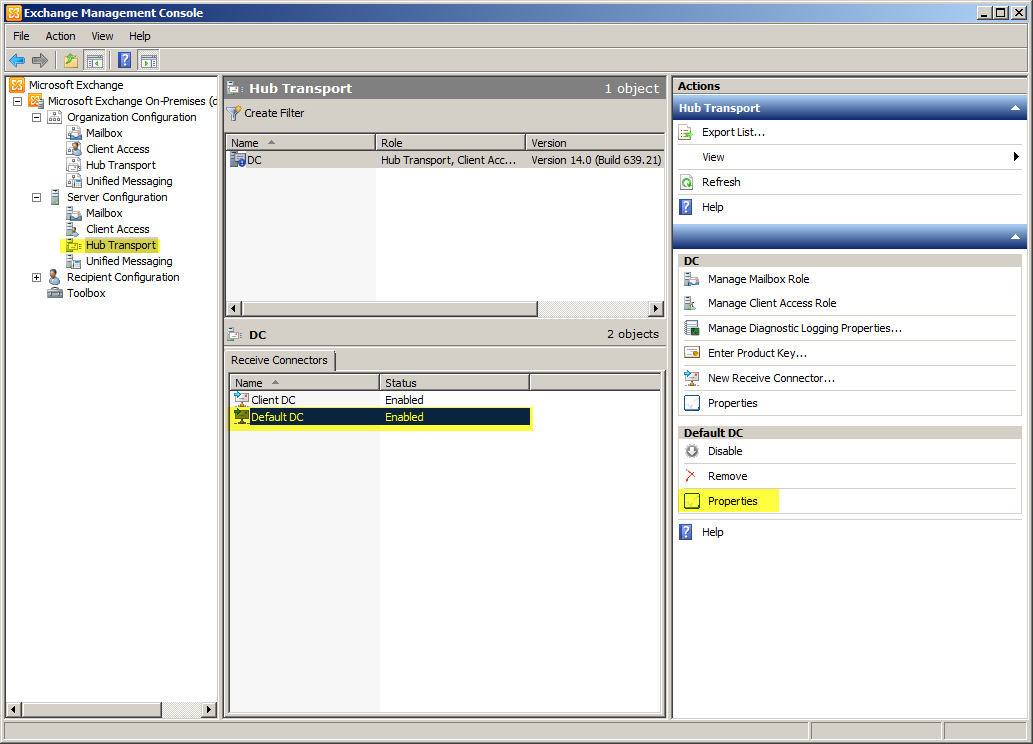Sort receive connectors by Name column

click(304, 382)
